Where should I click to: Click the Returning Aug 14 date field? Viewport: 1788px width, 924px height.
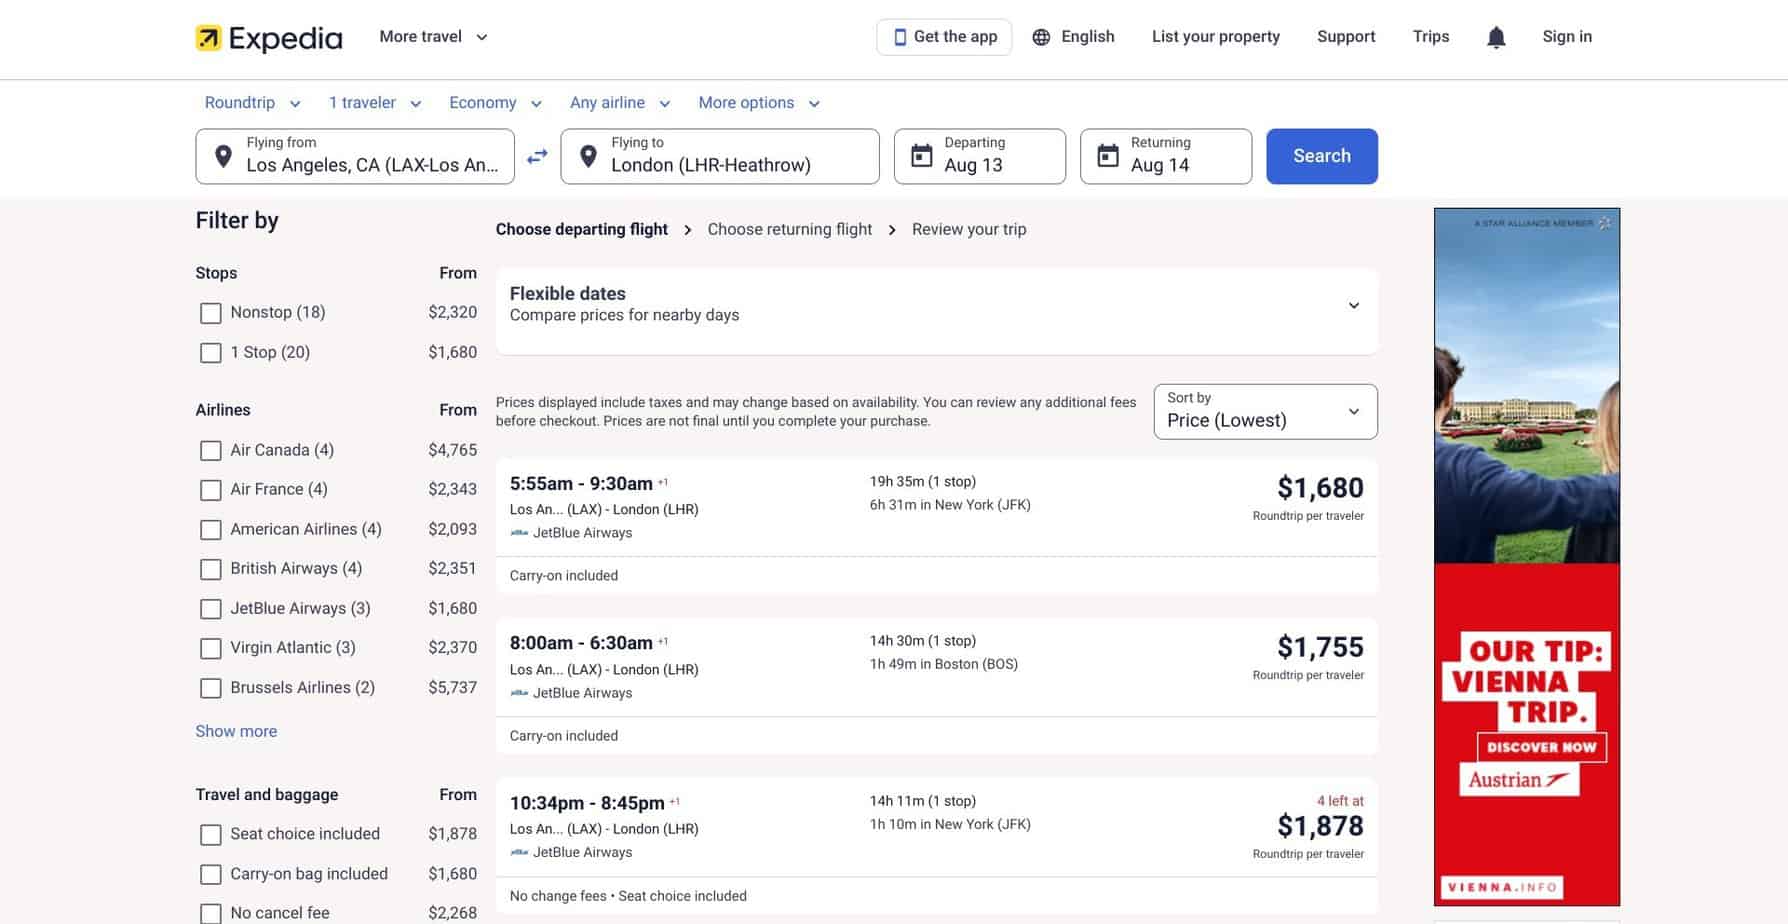coord(1166,156)
